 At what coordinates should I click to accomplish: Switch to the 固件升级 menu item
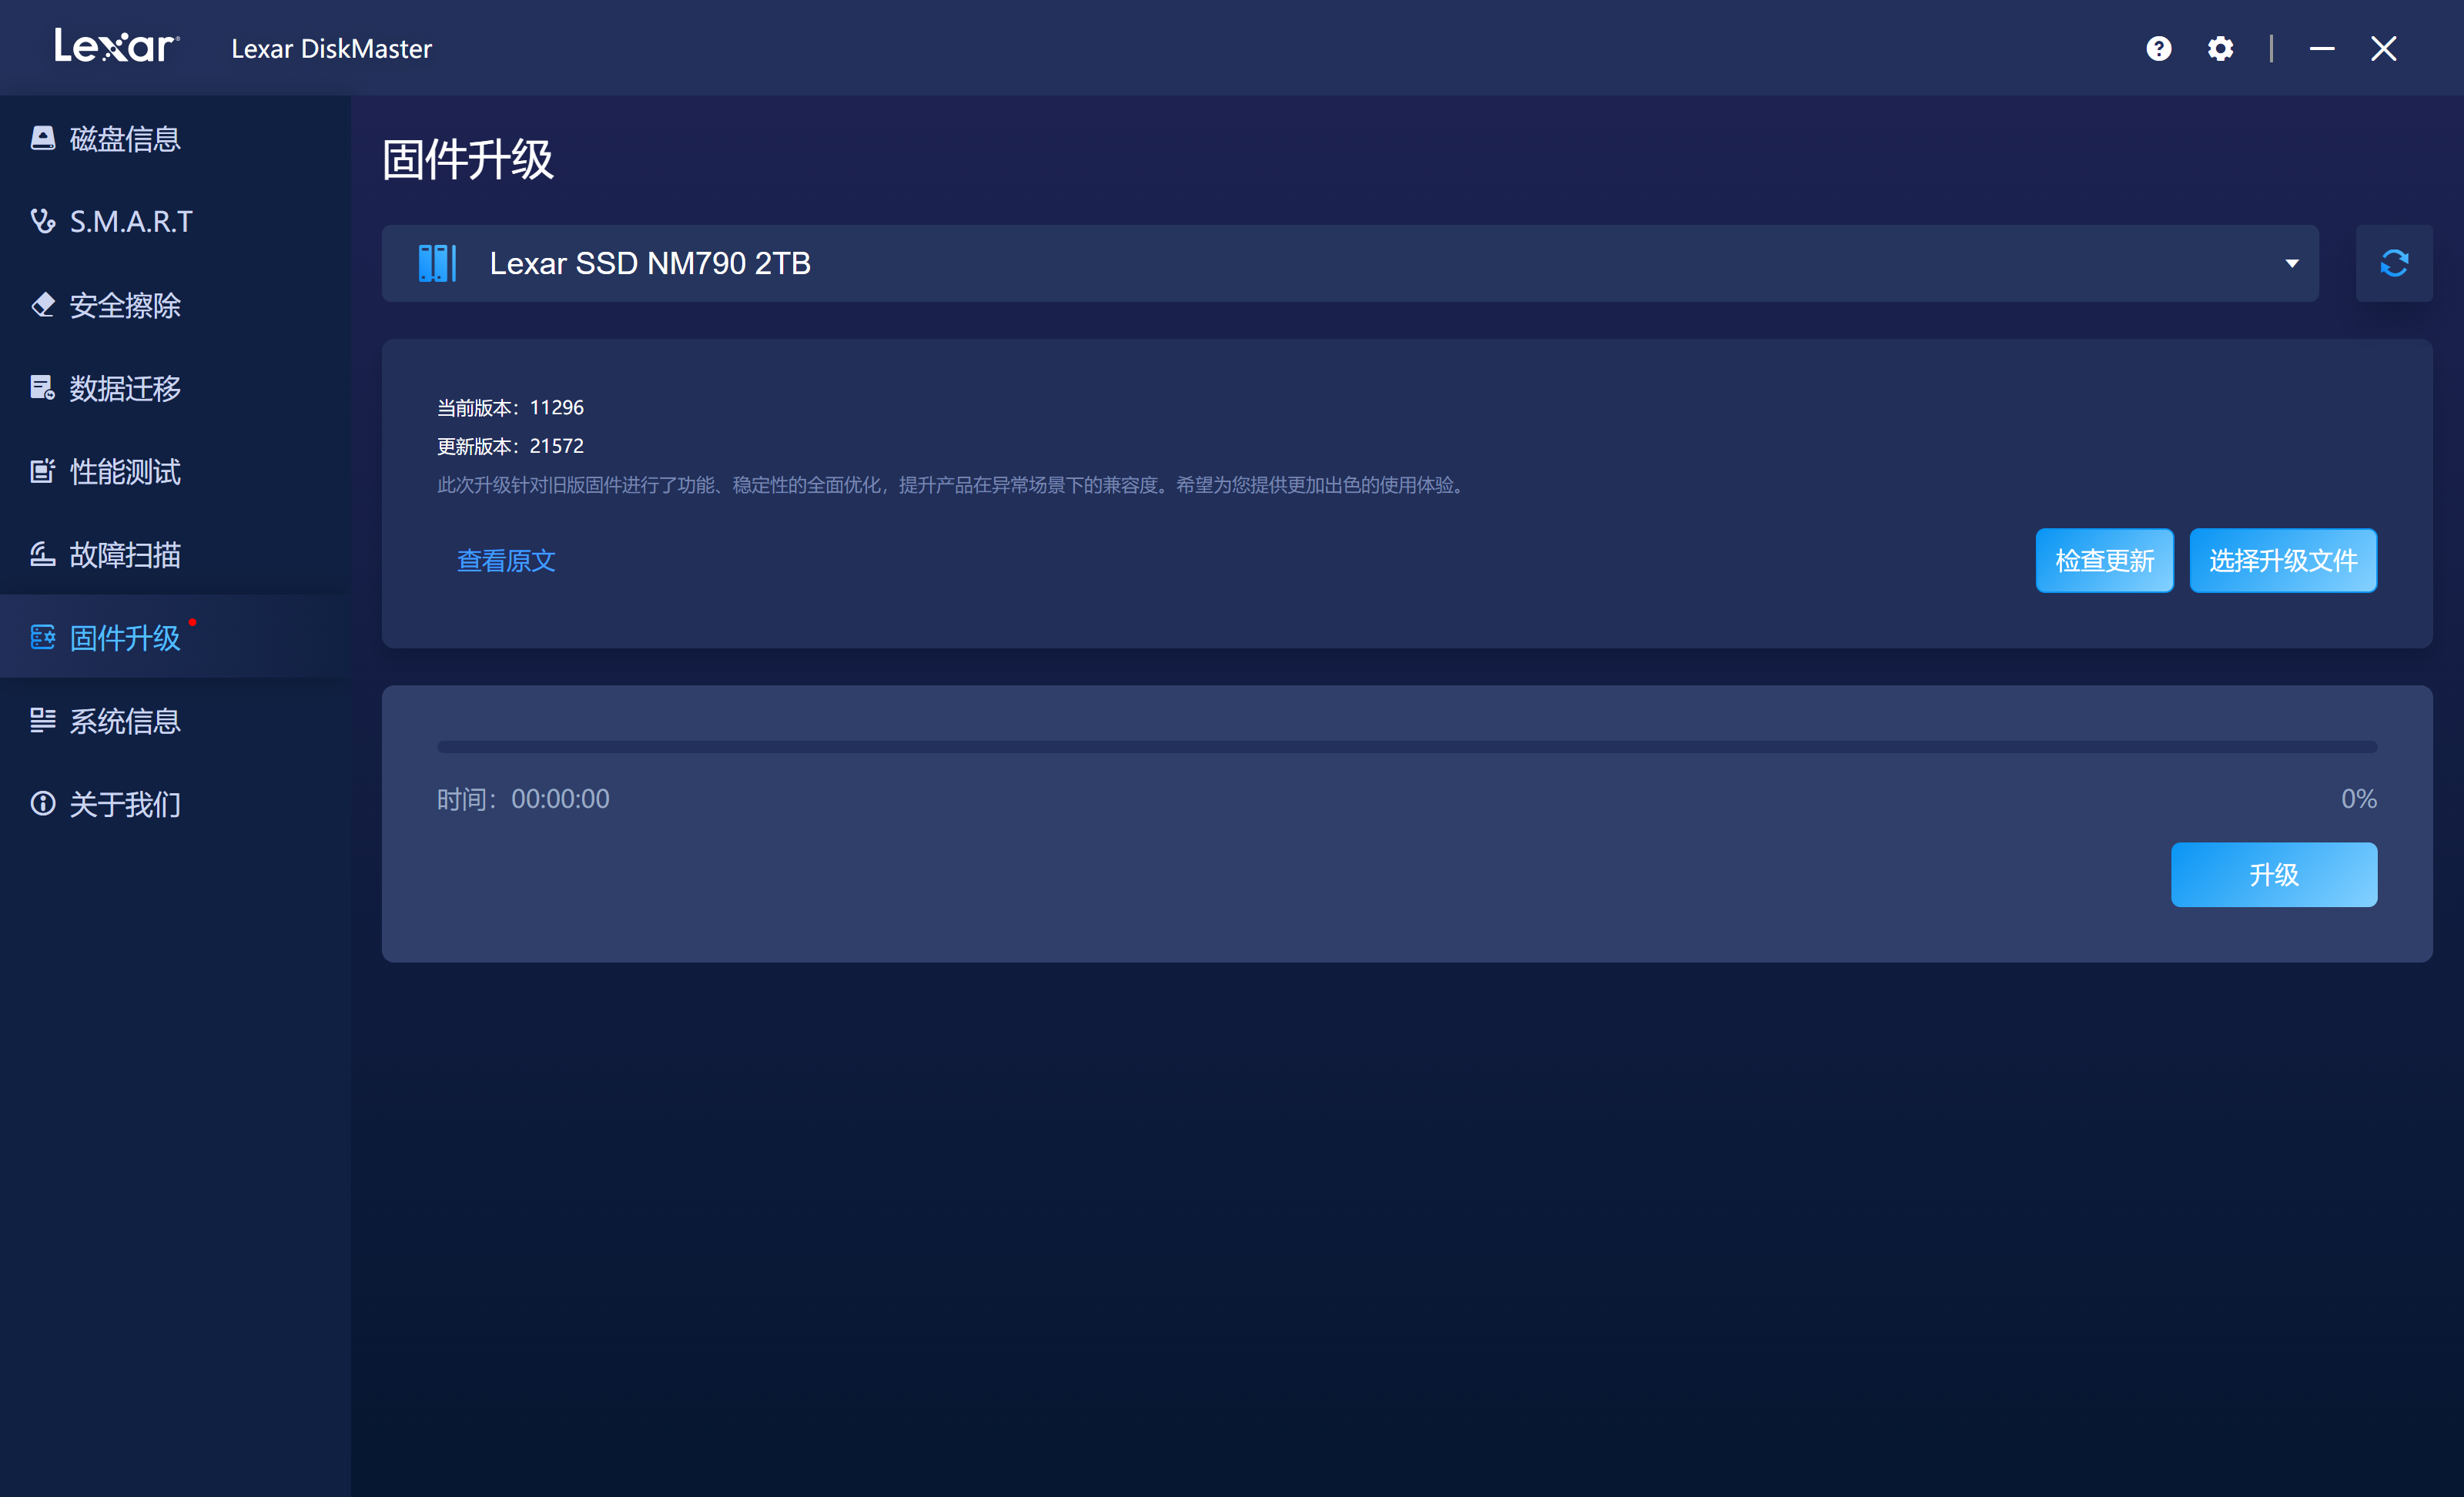point(125,637)
